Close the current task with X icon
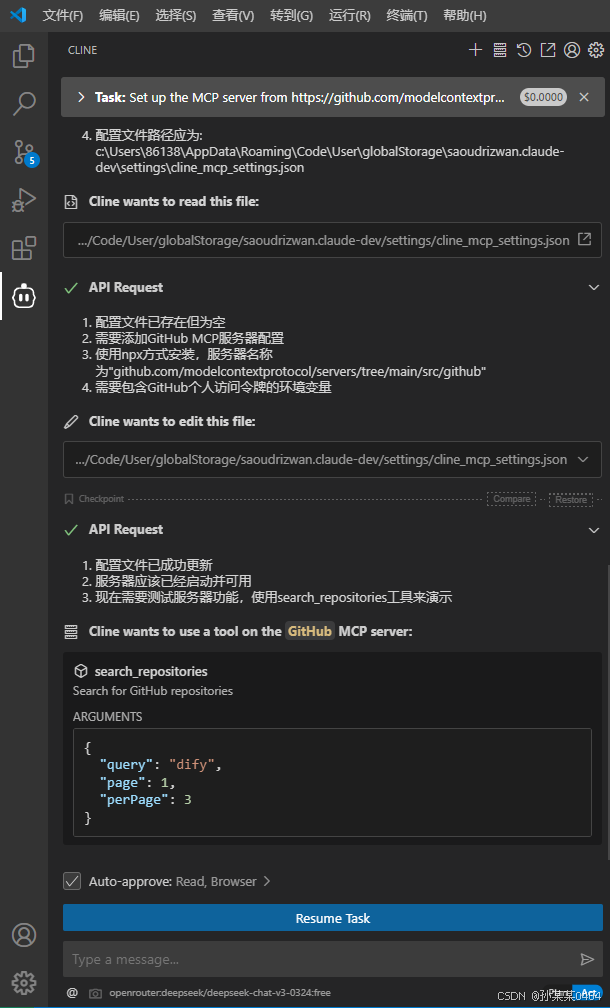 pos(584,97)
